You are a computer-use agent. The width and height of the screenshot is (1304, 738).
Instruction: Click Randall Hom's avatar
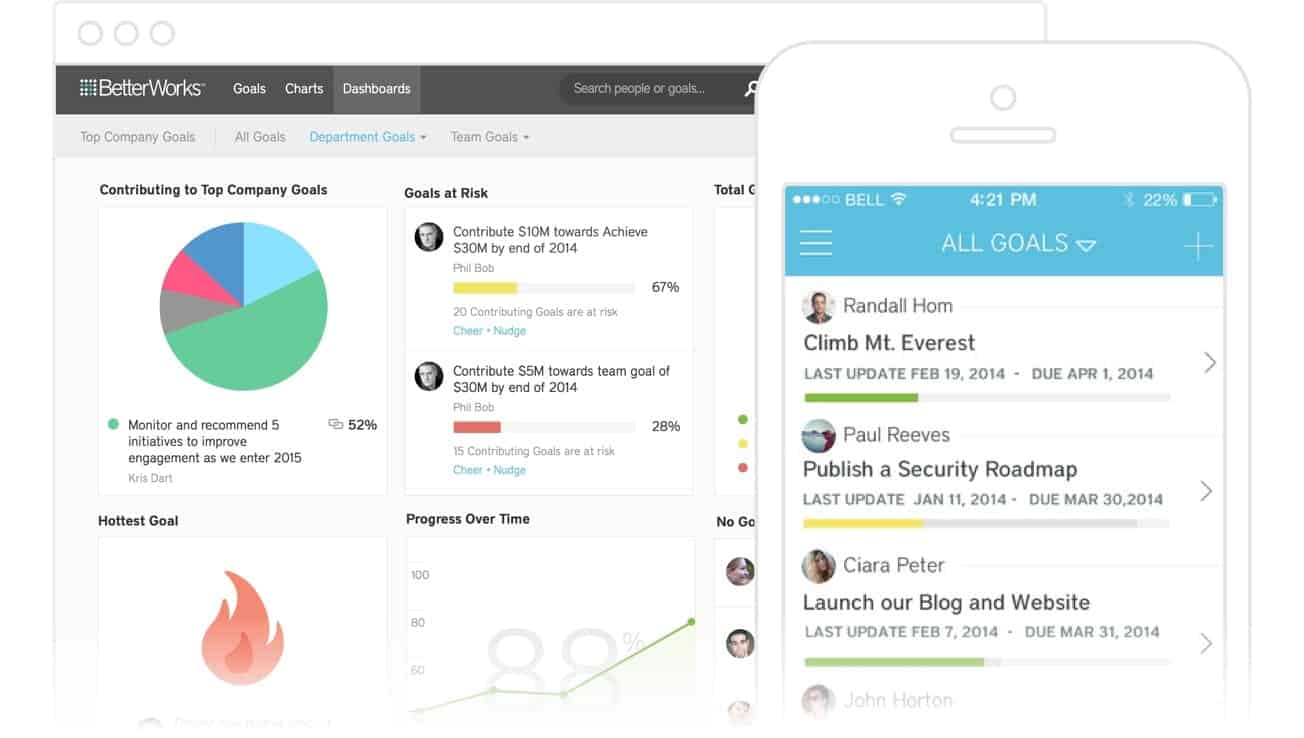tap(818, 307)
